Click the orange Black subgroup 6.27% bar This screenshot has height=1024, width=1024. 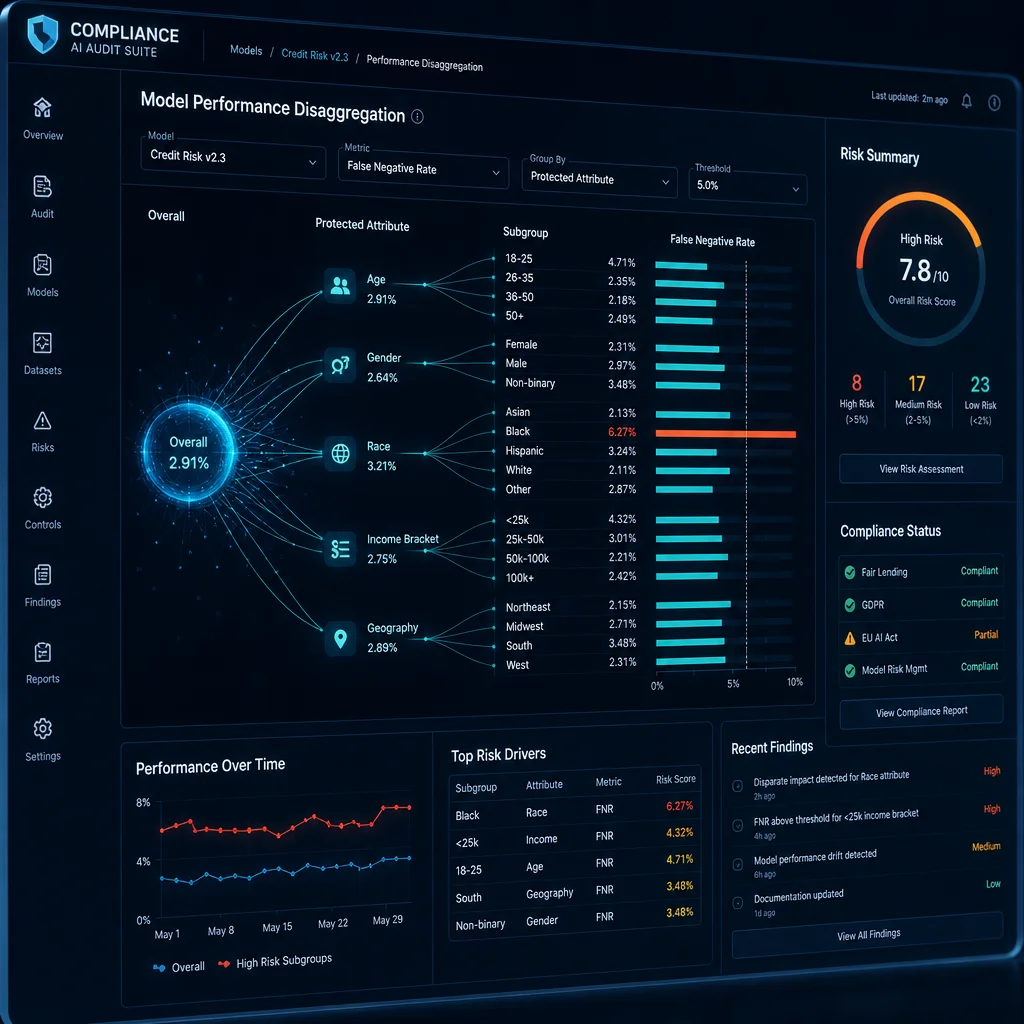(x=726, y=434)
